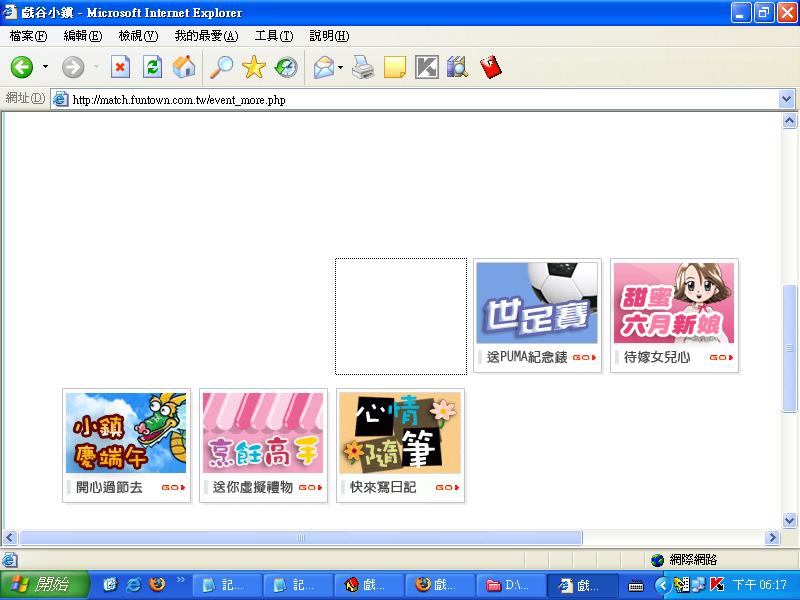Switch to the first 記... taskbar window
The height and width of the screenshot is (600, 800).
(227, 585)
